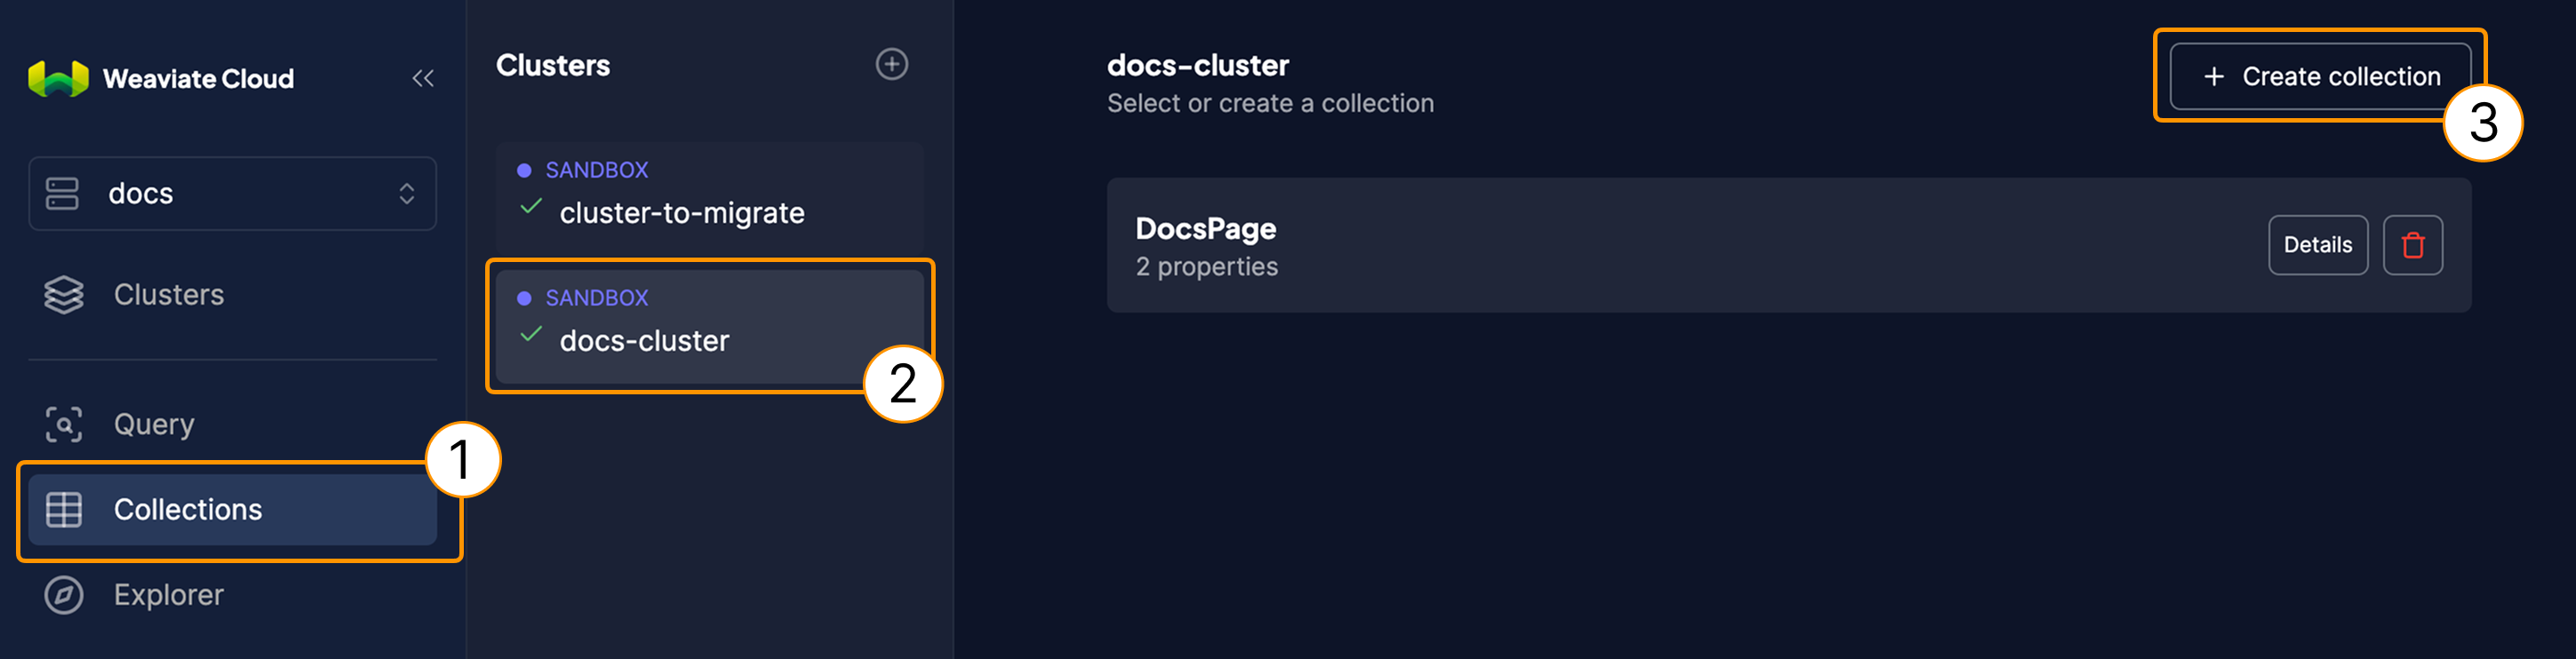This screenshot has width=2576, height=659.
Task: Click the Collections grid icon
Action: click(64, 509)
